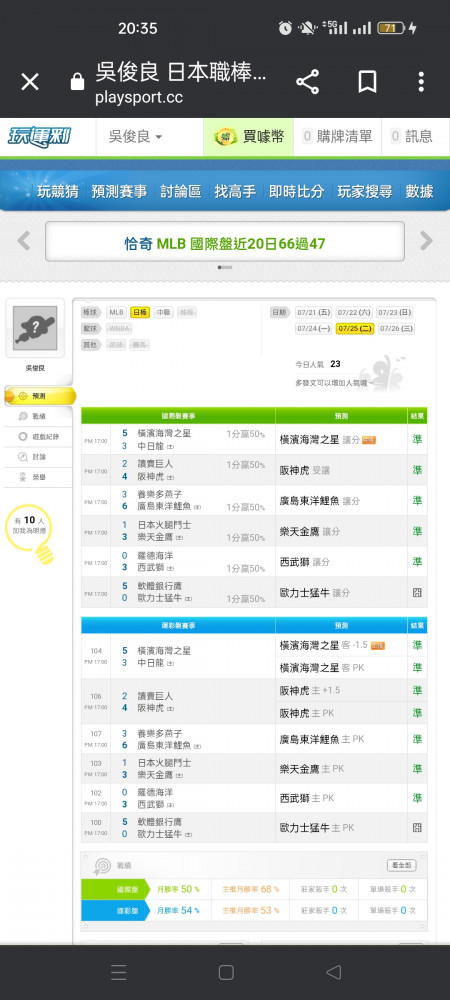Select 日棒 league filter
This screenshot has width=450, height=1000.
point(140,312)
